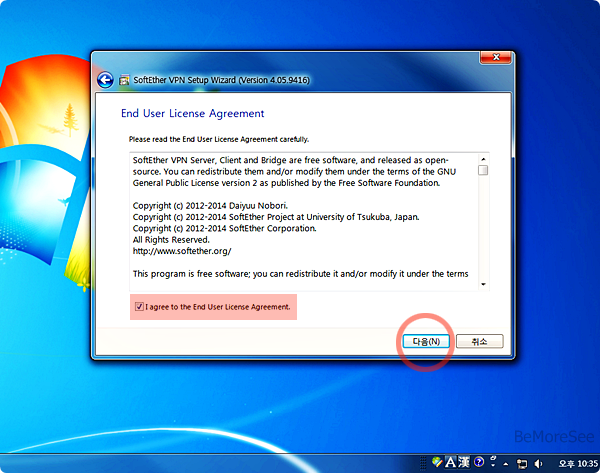600x473 pixels.
Task: Click the license text scrollbar thumb
Action: (x=483, y=170)
